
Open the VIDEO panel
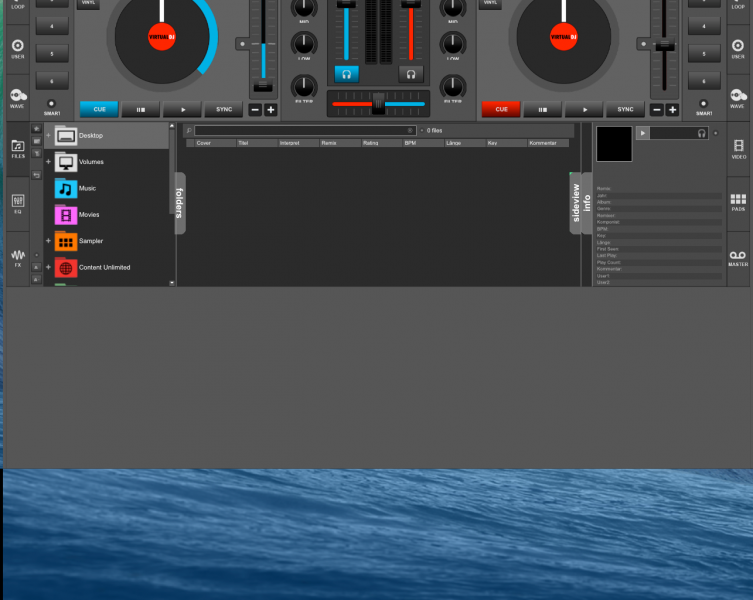(739, 149)
